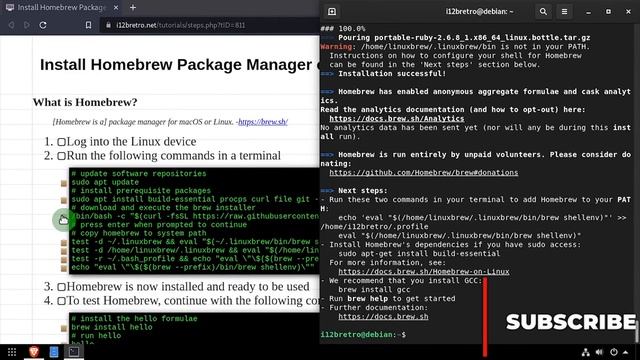Bookmark the current page
This screenshot has width=640, height=360.
click(x=88, y=25)
